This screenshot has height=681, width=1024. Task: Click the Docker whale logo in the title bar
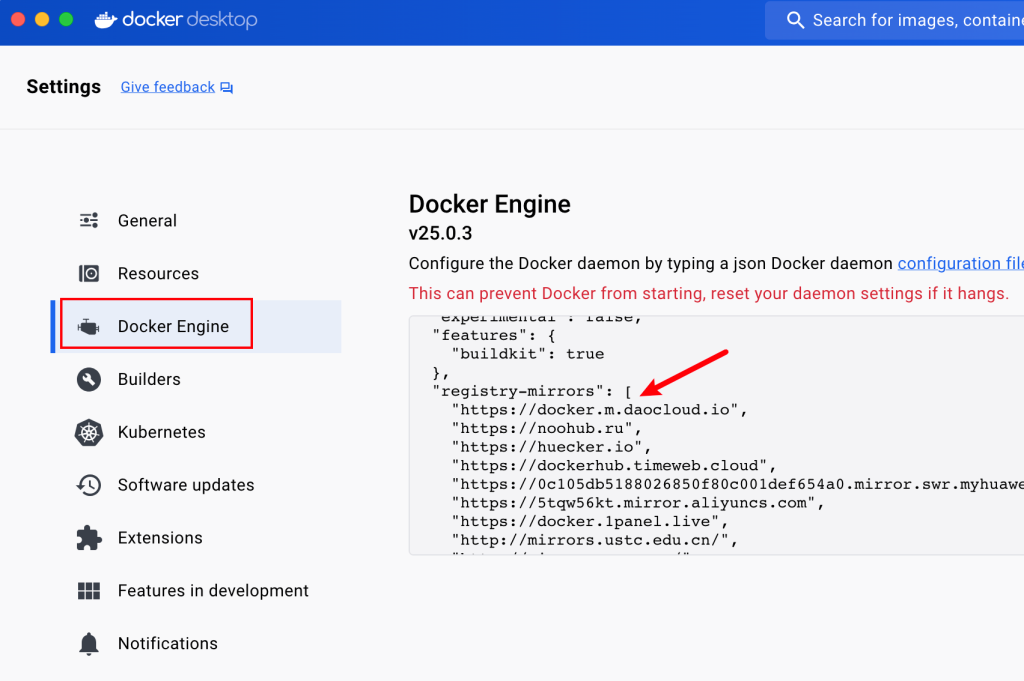coord(105,20)
